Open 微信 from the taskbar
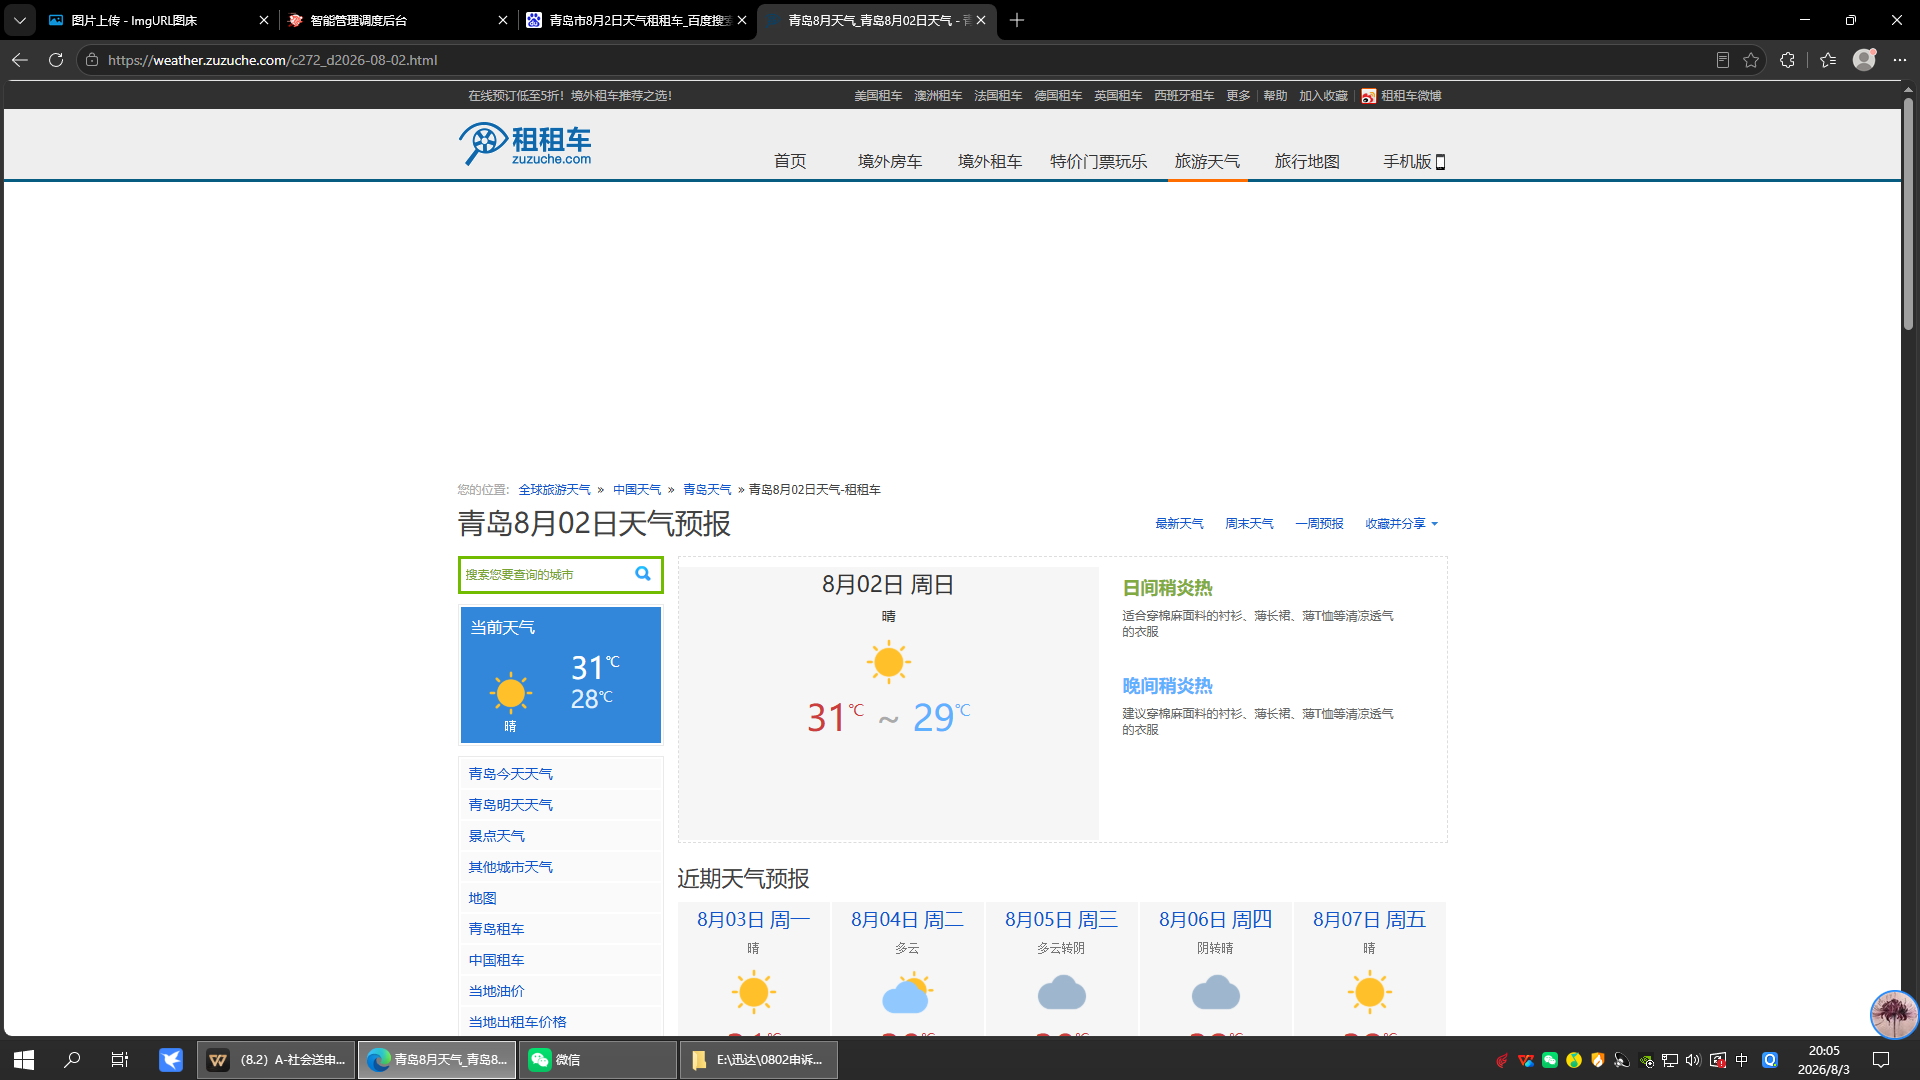1920x1080 pixels. pos(598,1060)
